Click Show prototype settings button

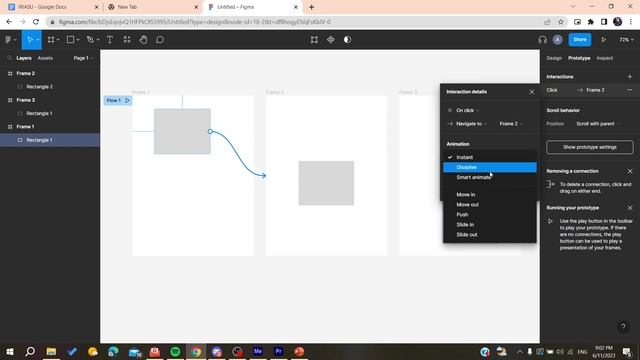(x=590, y=147)
